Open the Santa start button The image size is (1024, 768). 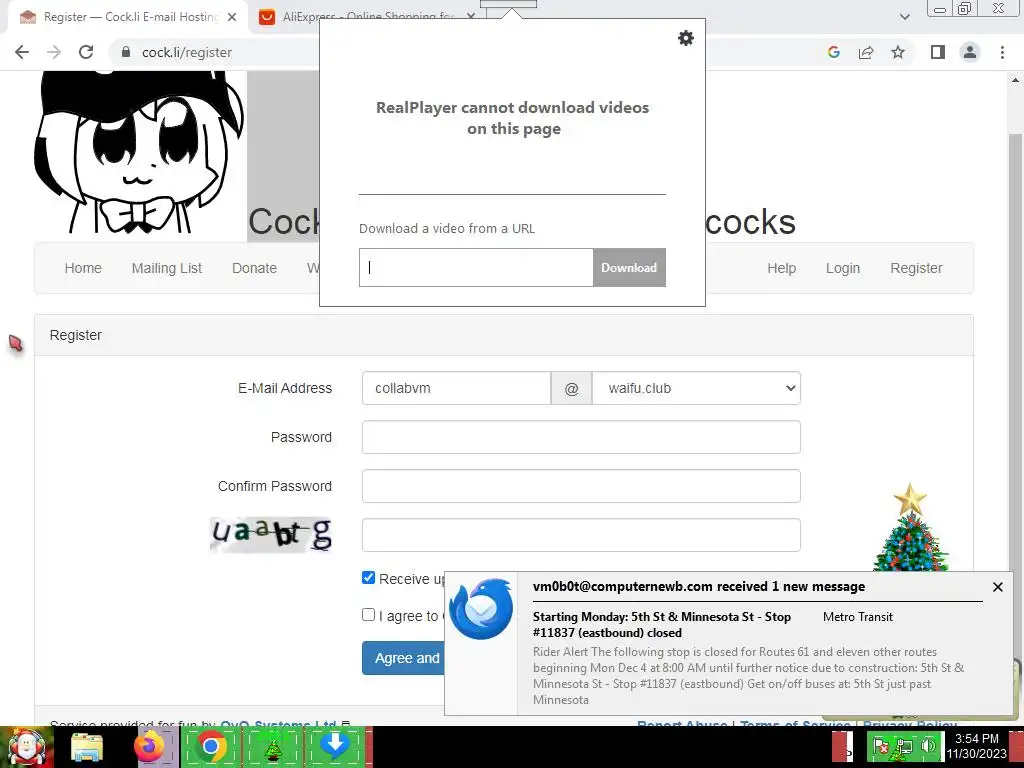tap(26, 747)
